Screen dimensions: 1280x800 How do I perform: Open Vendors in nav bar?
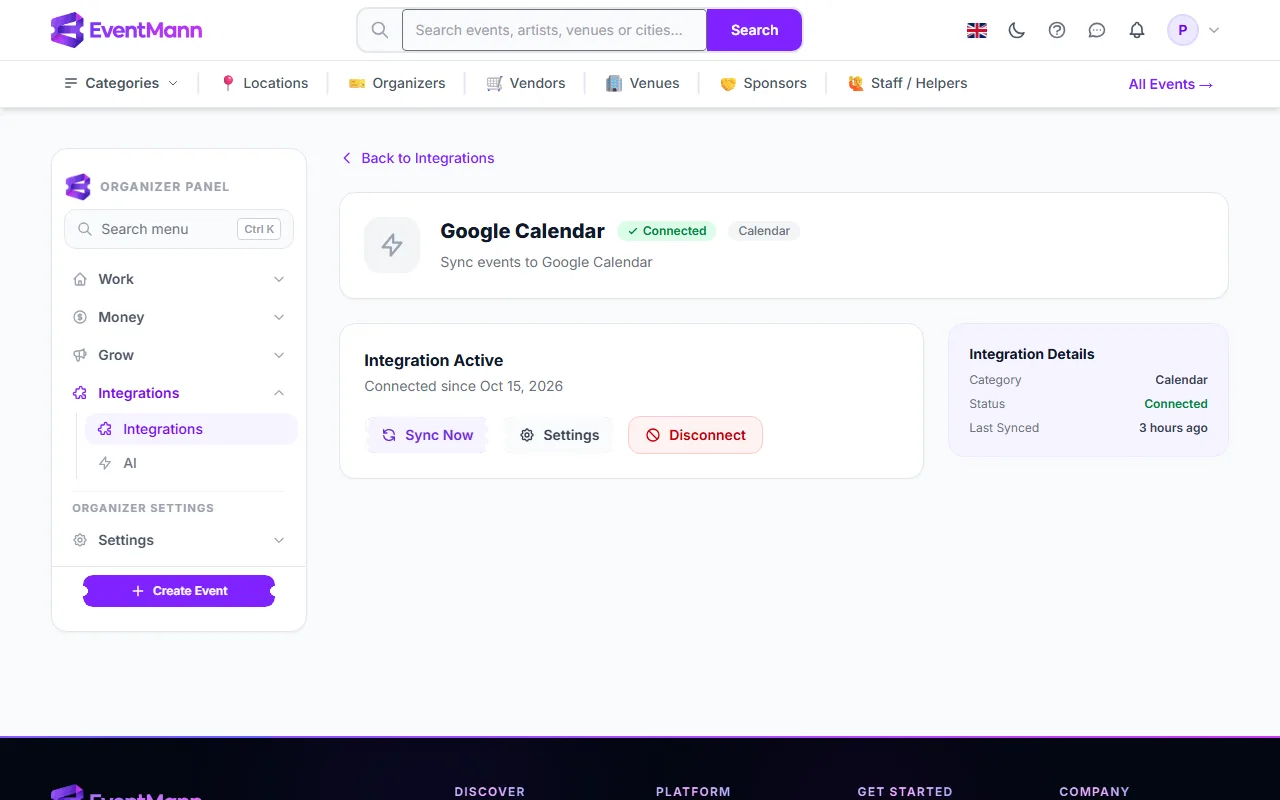tap(526, 83)
